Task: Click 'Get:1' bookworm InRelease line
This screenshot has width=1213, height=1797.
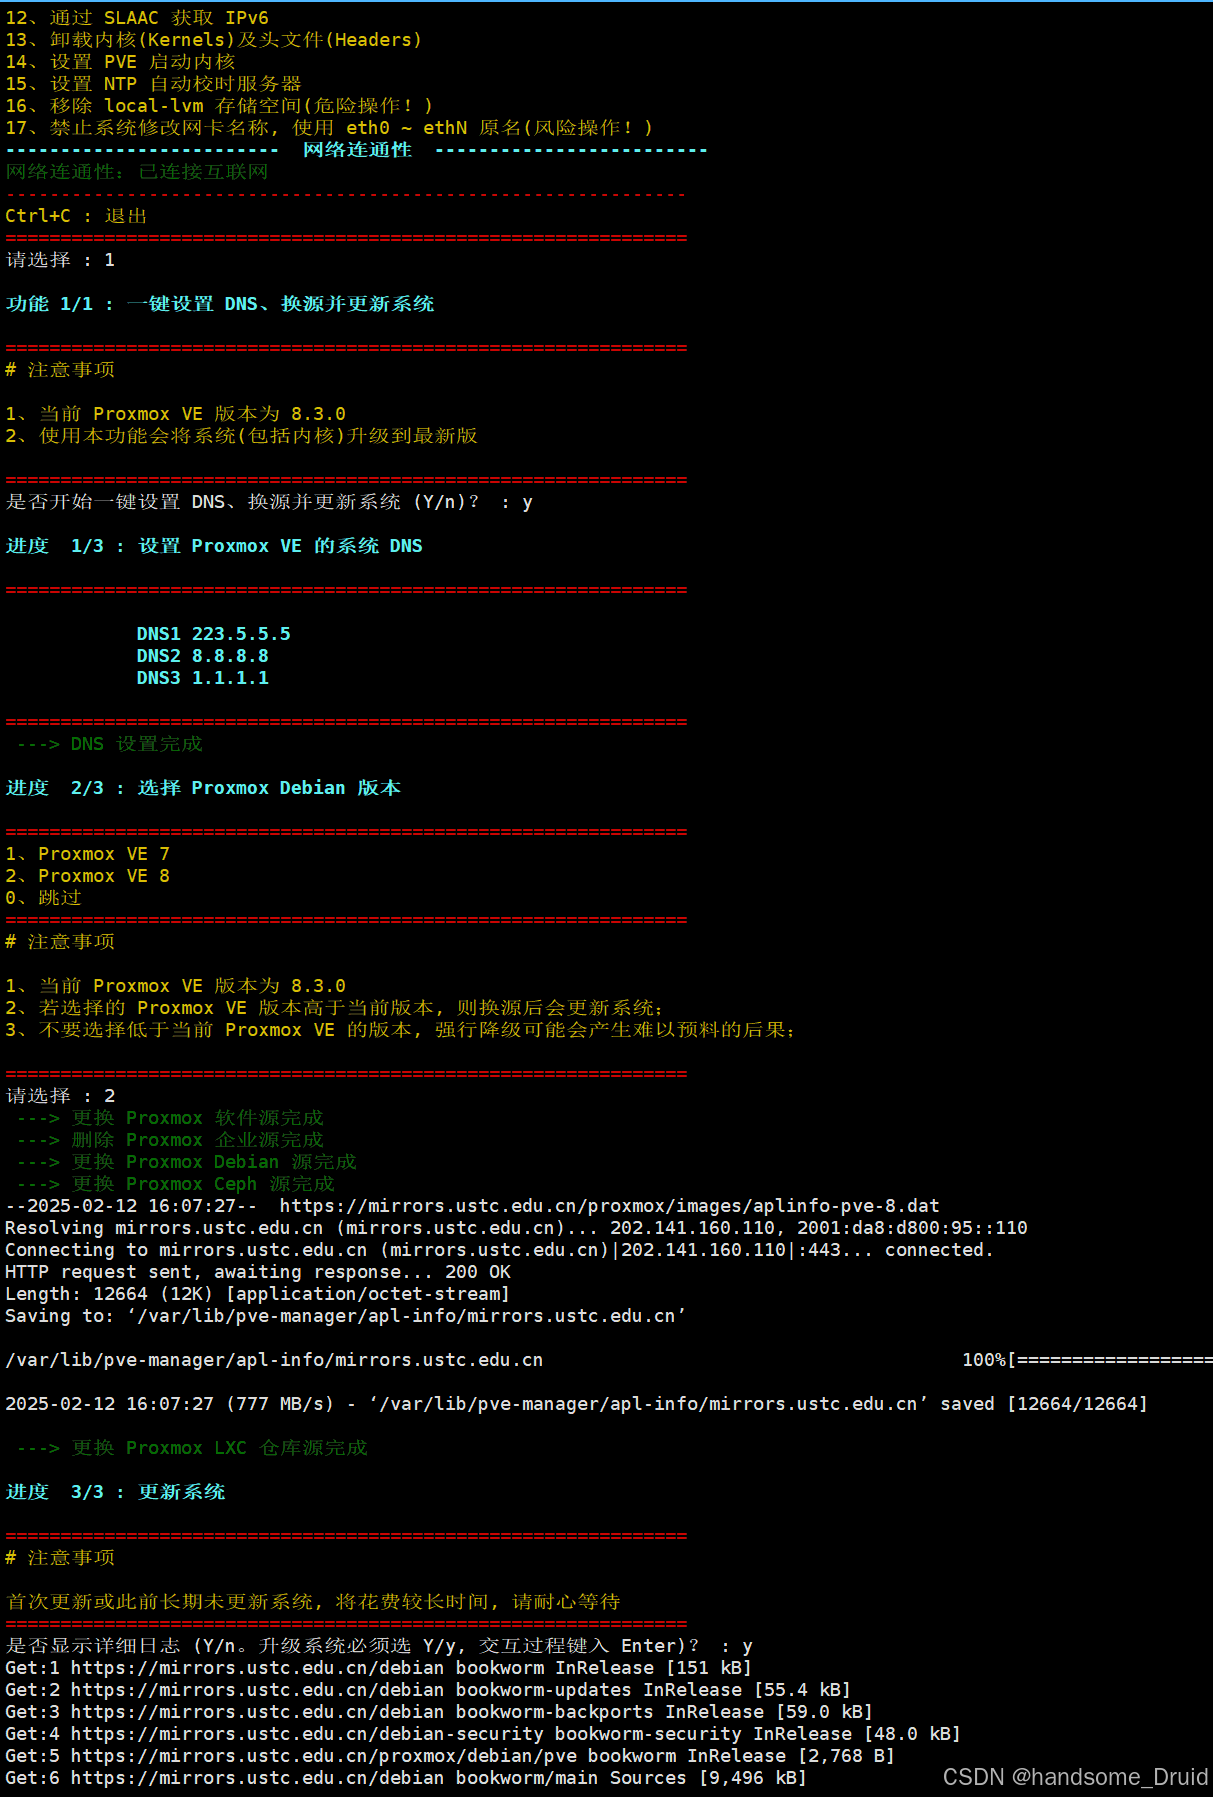Action: 379,1668
